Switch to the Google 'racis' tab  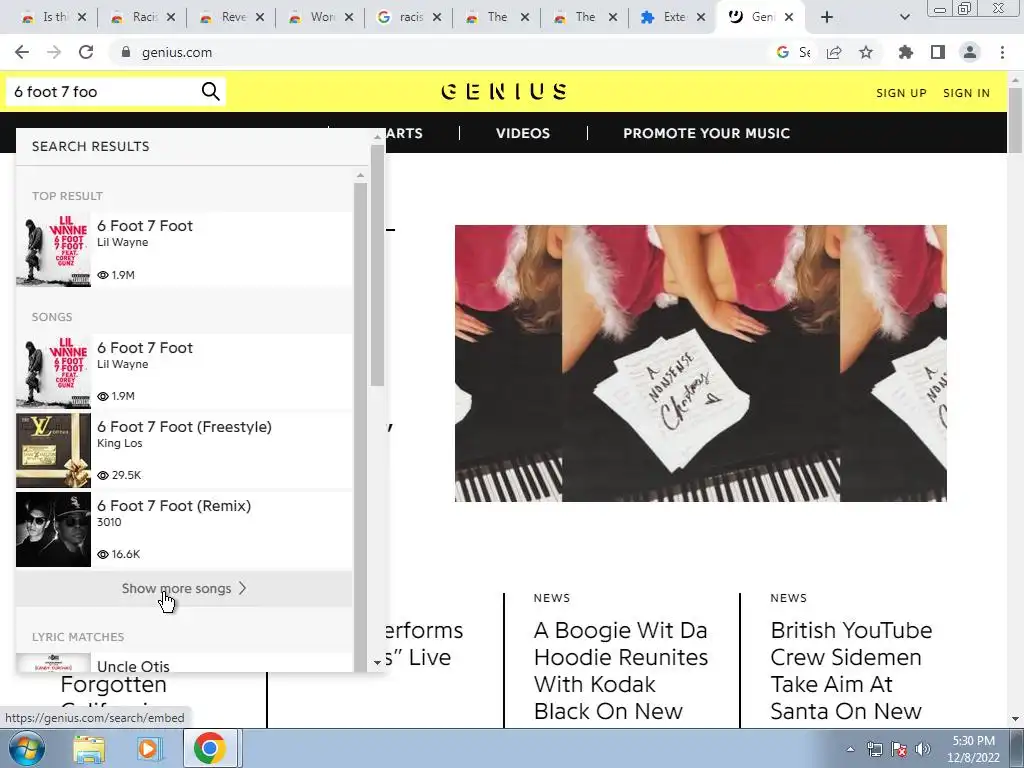point(409,17)
